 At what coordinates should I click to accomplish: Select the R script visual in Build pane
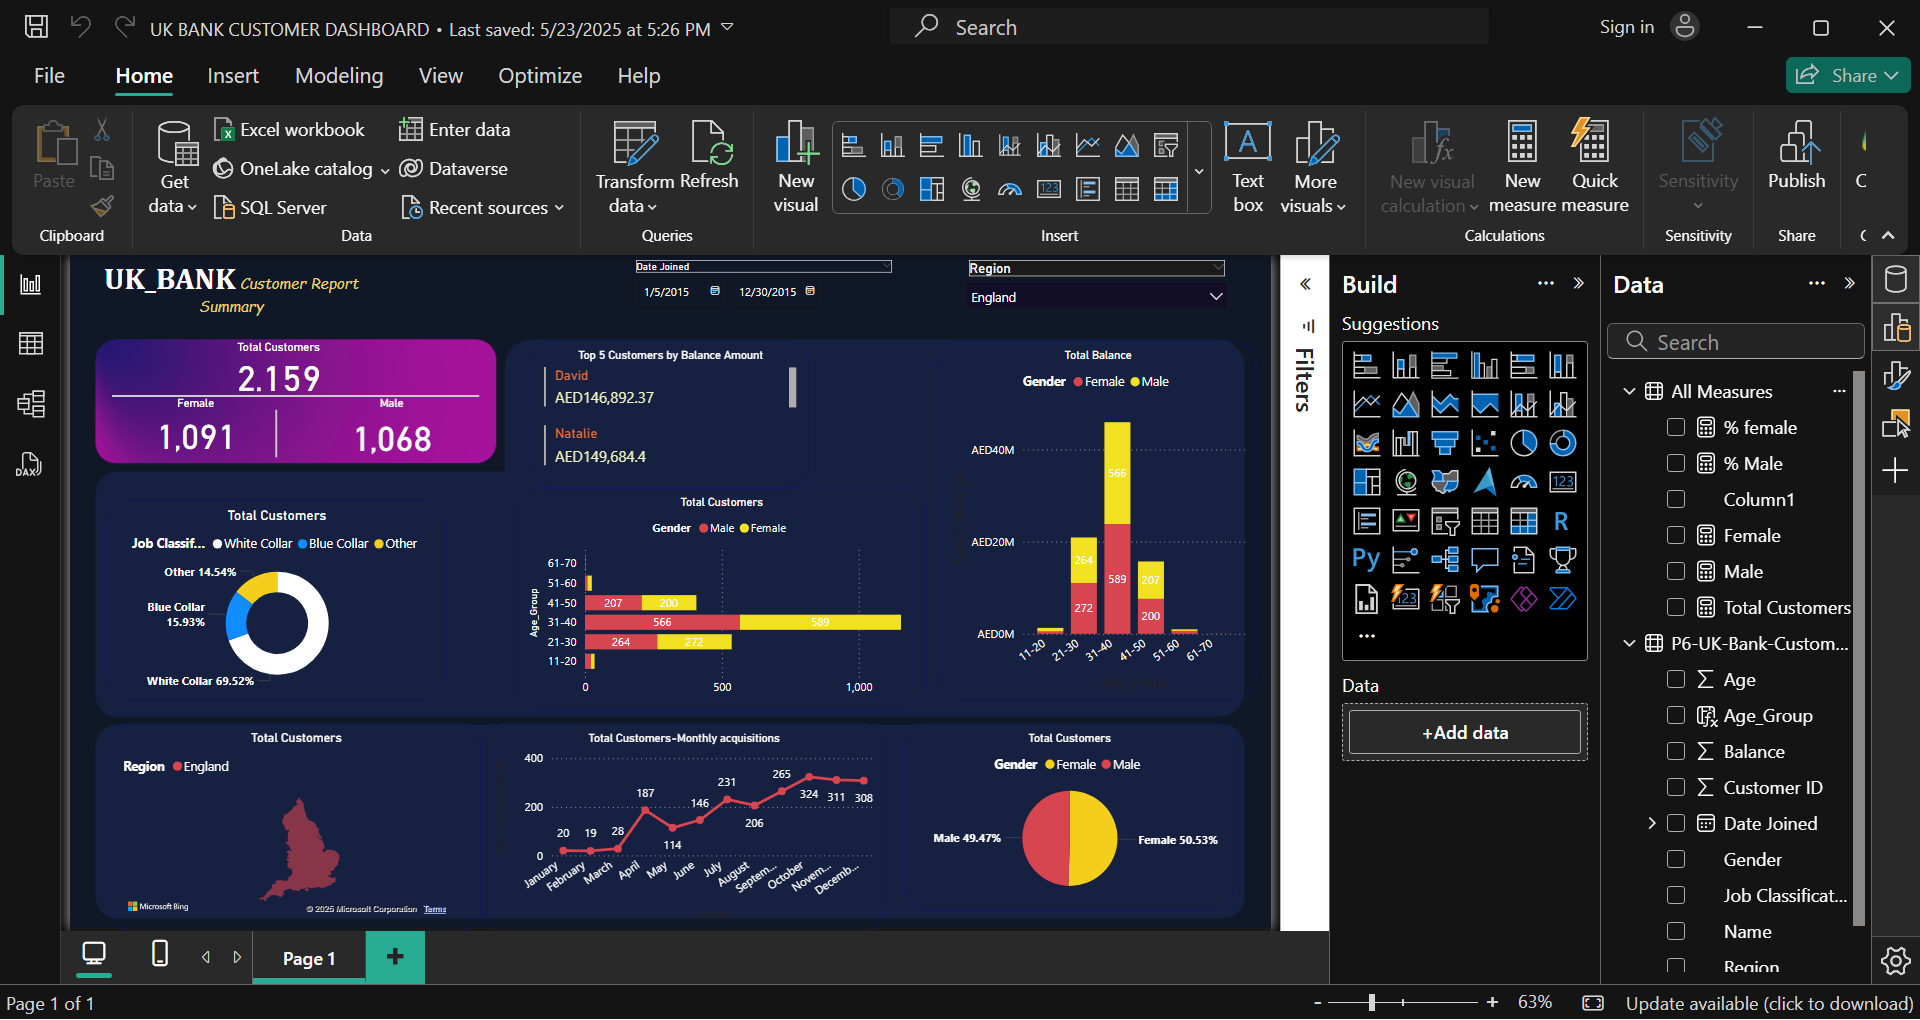coord(1562,521)
